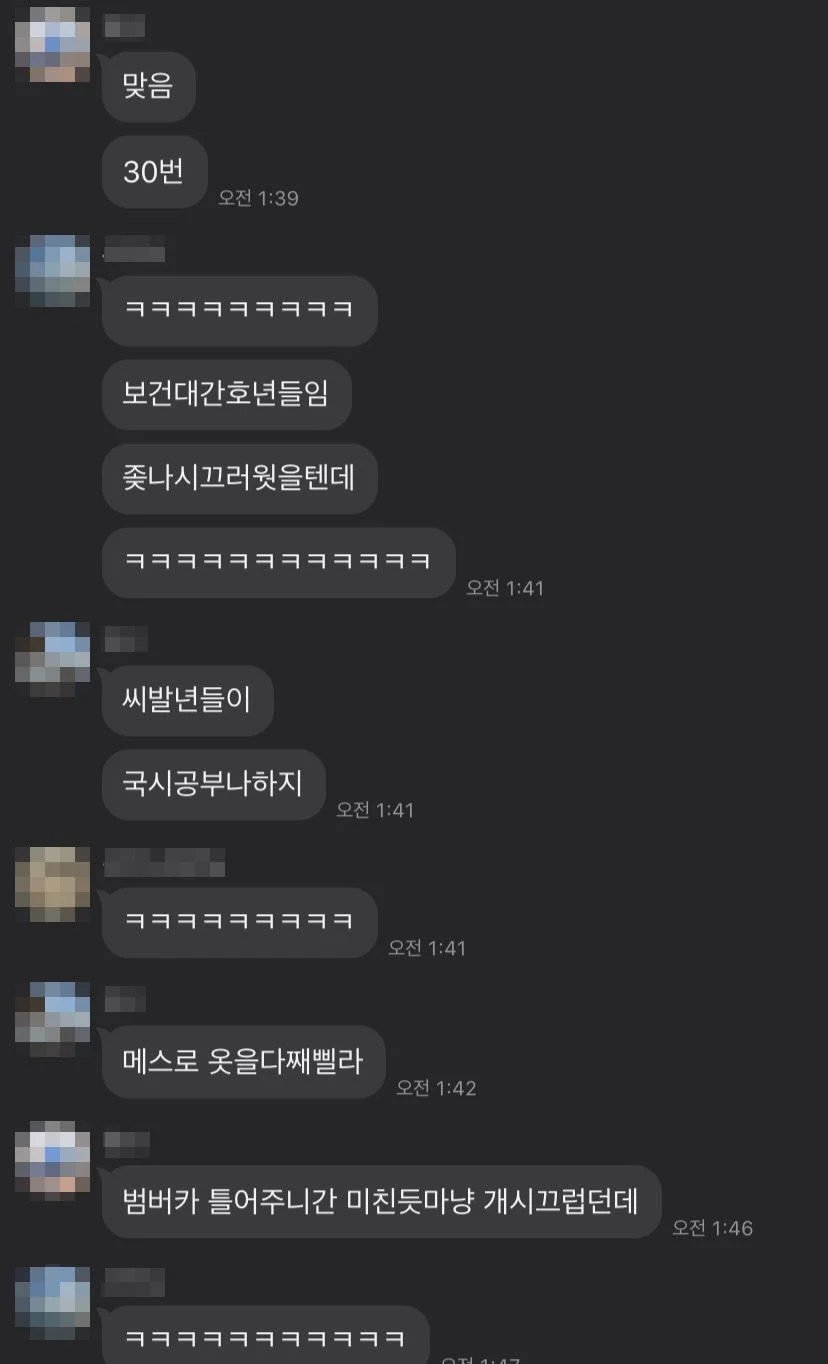Image resolution: width=828 pixels, height=1364 pixels.
Task: Select the message bubble starting with "범버카"
Action: pos(382,1201)
